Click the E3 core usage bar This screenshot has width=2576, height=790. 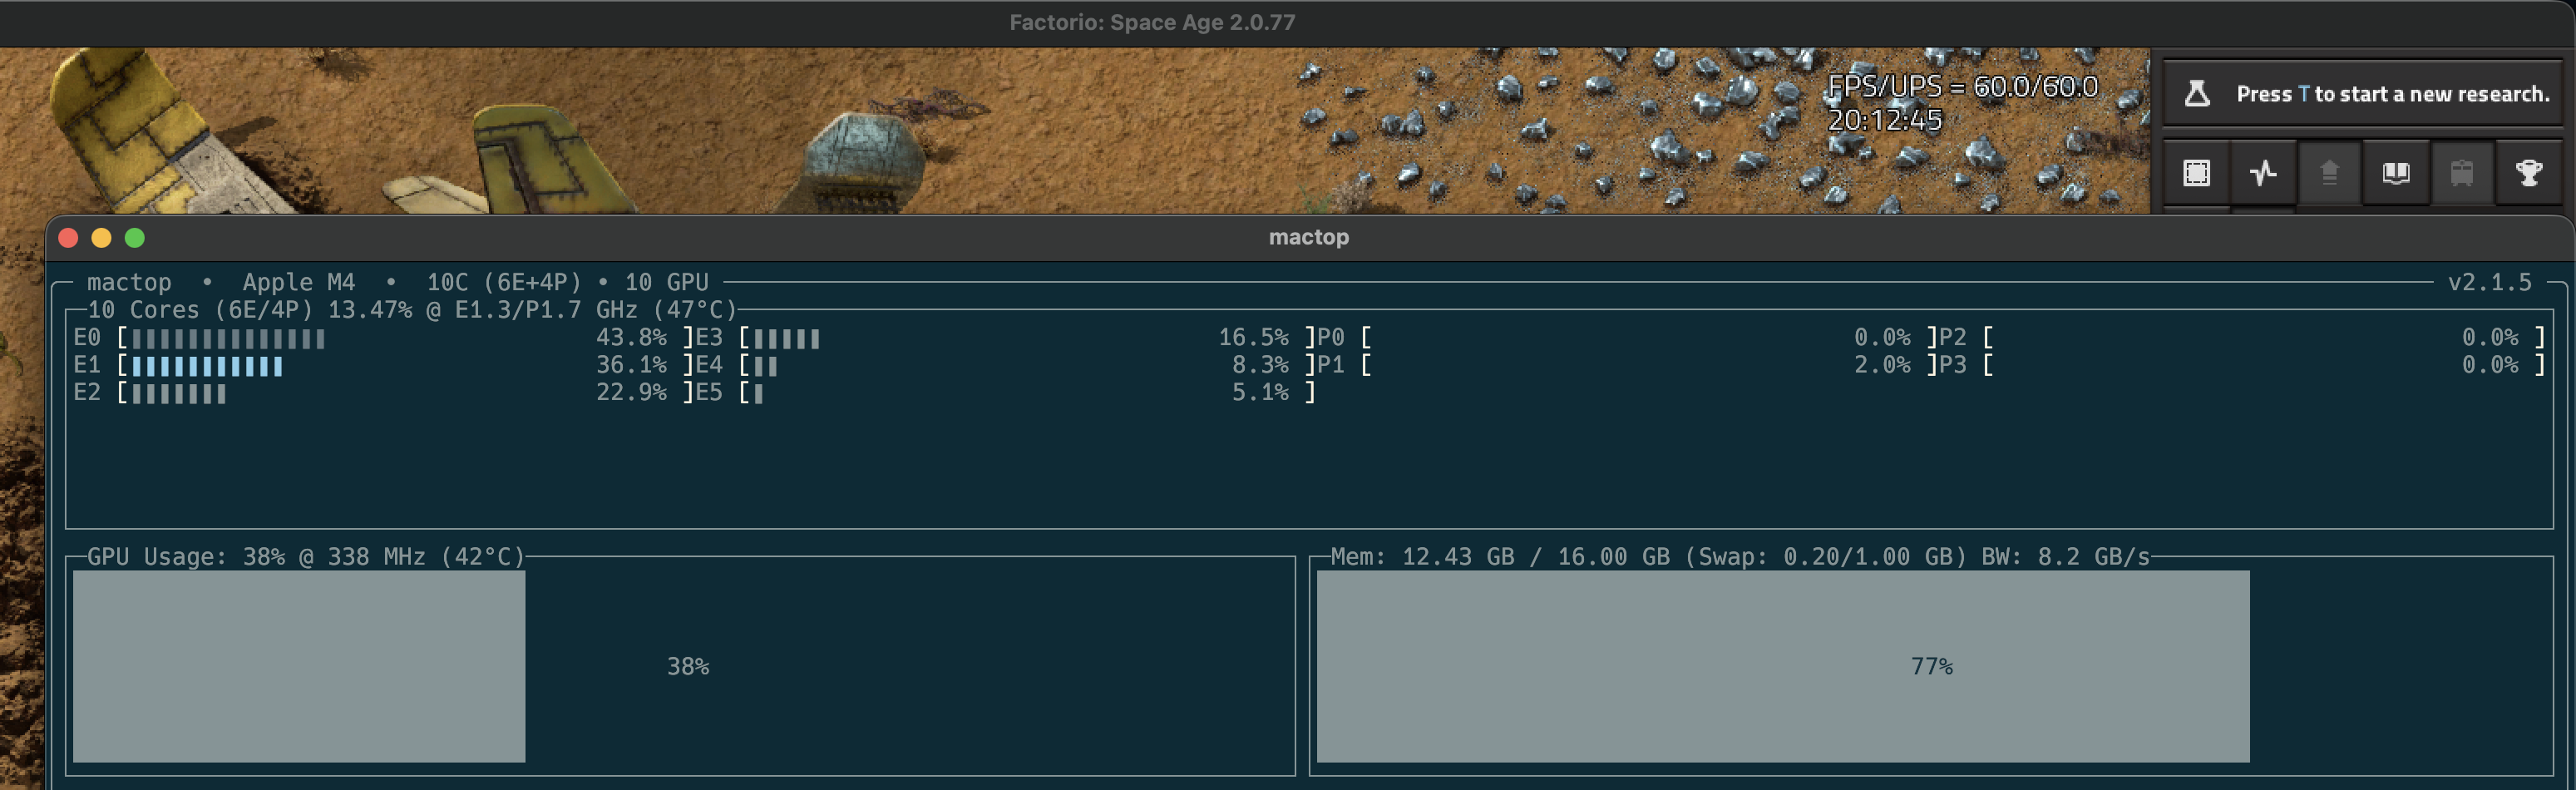pyautogui.click(x=787, y=339)
